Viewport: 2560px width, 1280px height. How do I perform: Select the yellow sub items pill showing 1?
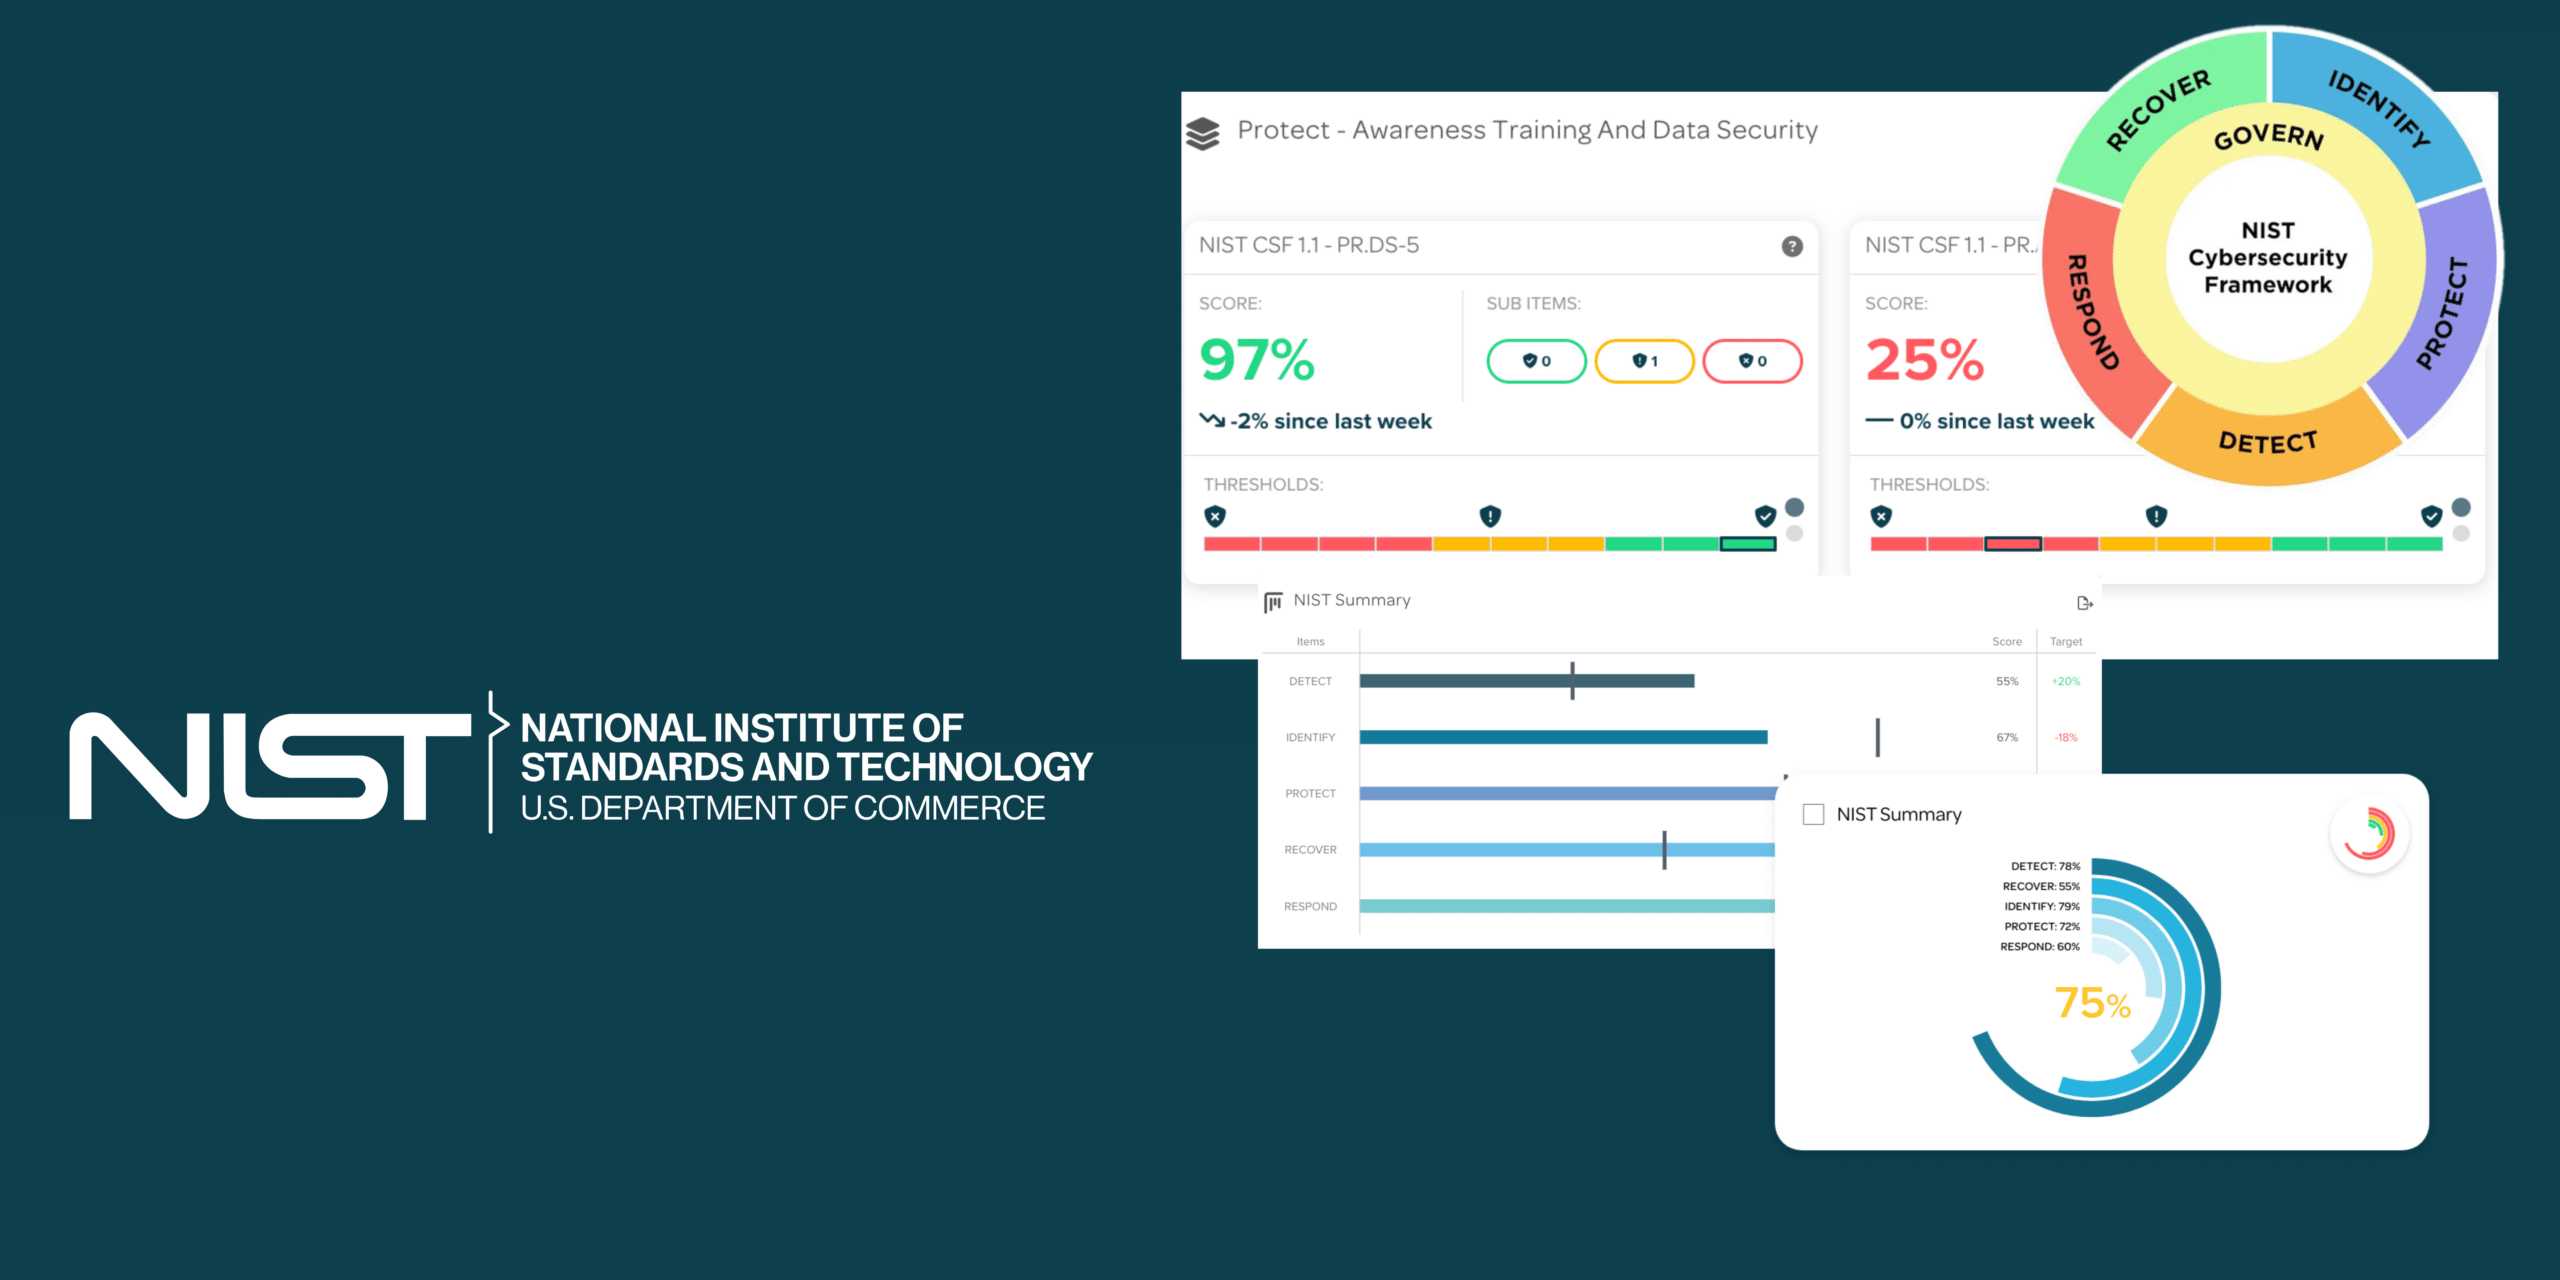click(1644, 361)
